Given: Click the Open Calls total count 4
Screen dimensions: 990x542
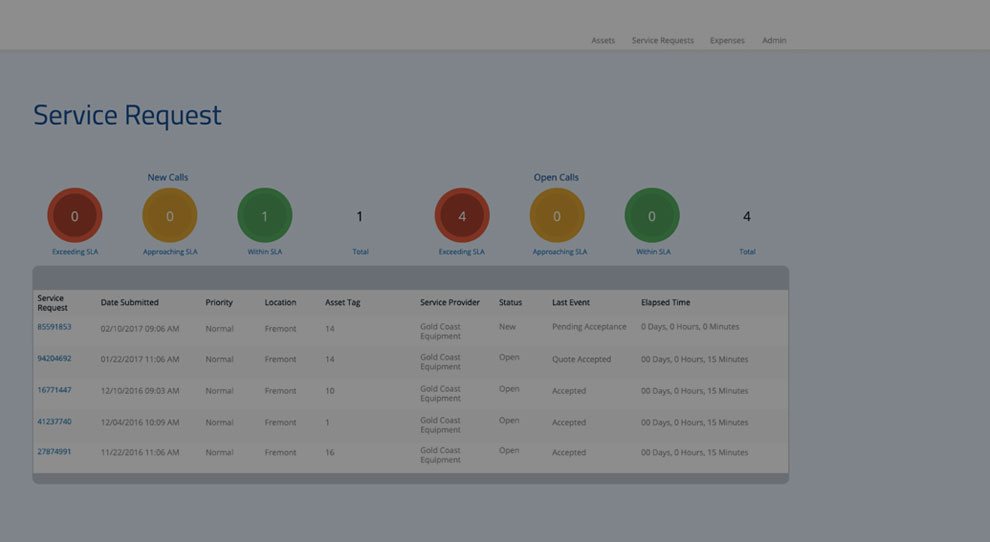Looking at the screenshot, I should tap(747, 217).
